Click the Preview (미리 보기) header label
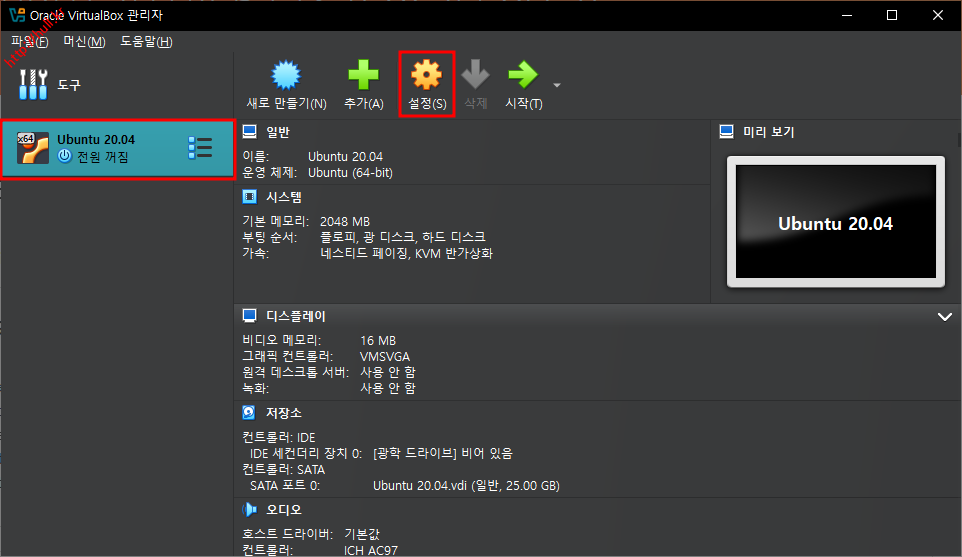 point(769,132)
